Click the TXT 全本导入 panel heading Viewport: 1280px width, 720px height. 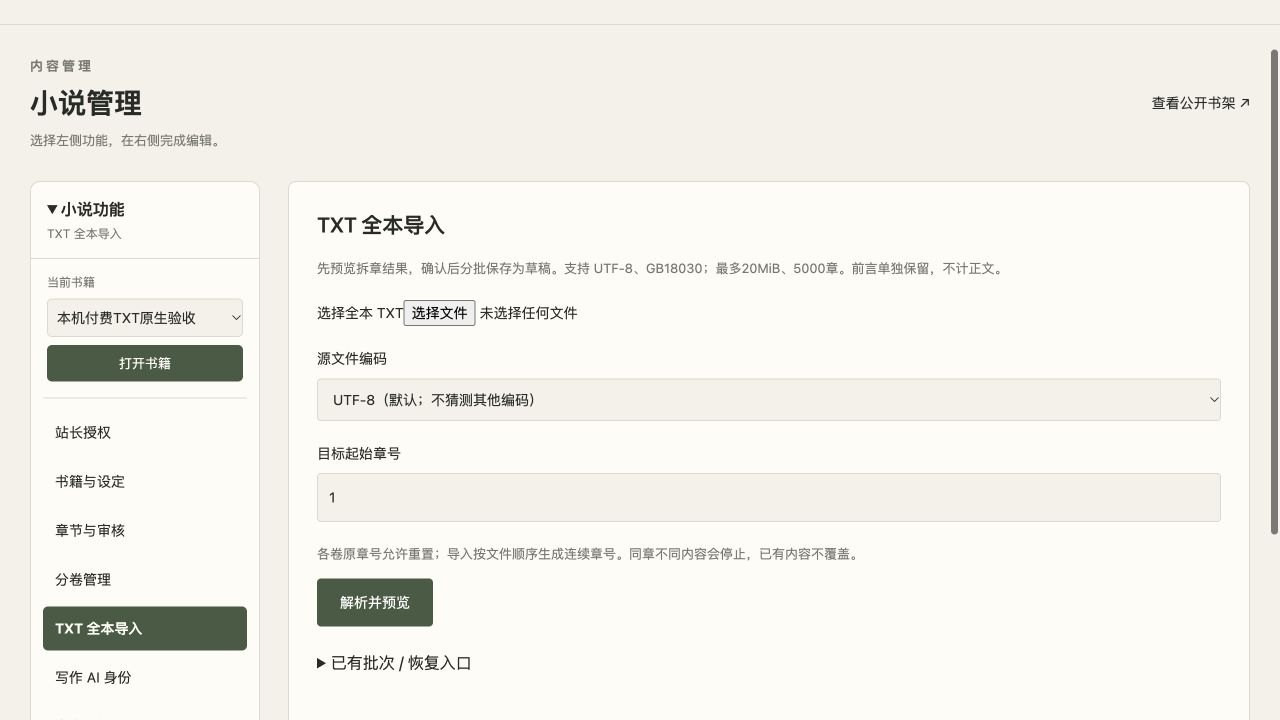381,225
